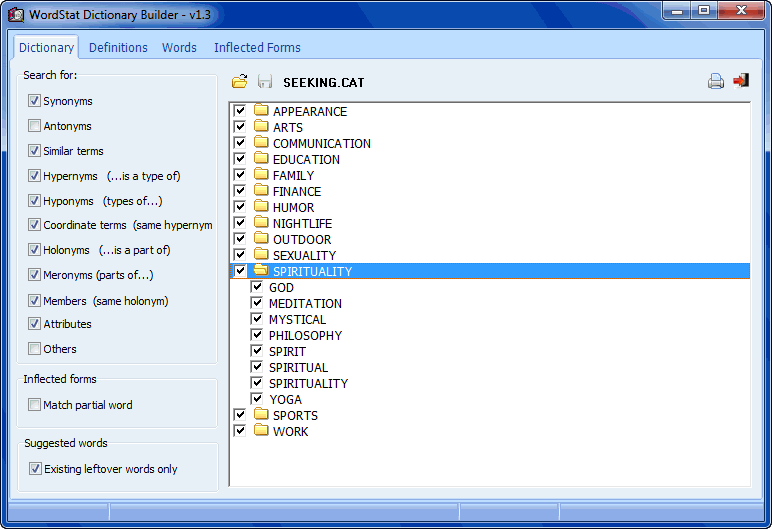
Task: Select the highlighted SPIRITUALITY category label
Action: pyautogui.click(x=312, y=271)
